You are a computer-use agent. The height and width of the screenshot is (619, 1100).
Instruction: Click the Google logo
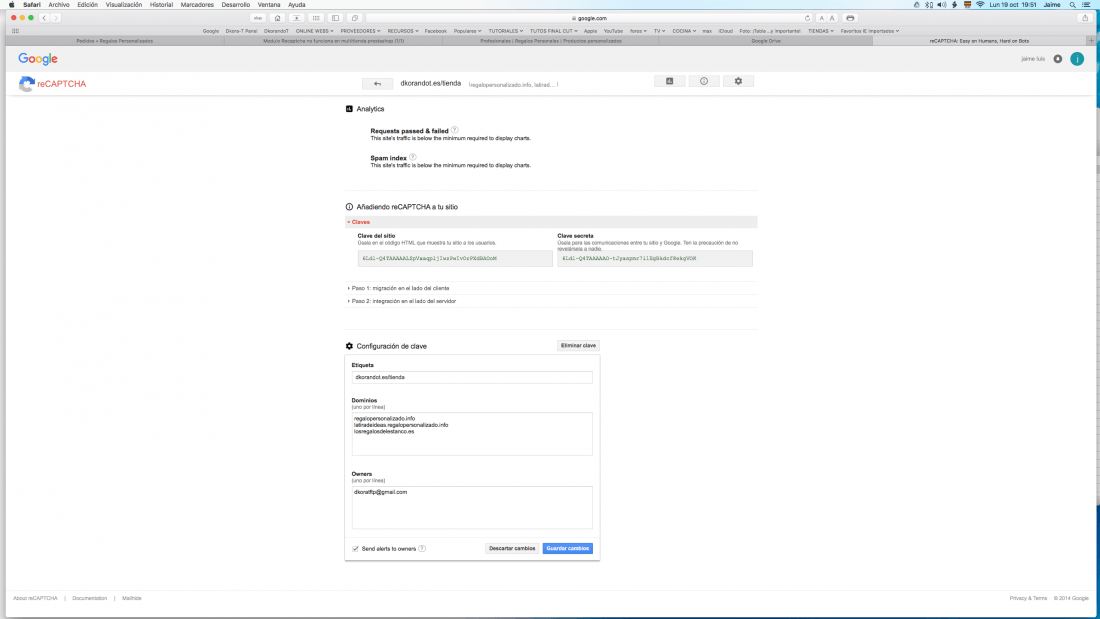(38, 59)
